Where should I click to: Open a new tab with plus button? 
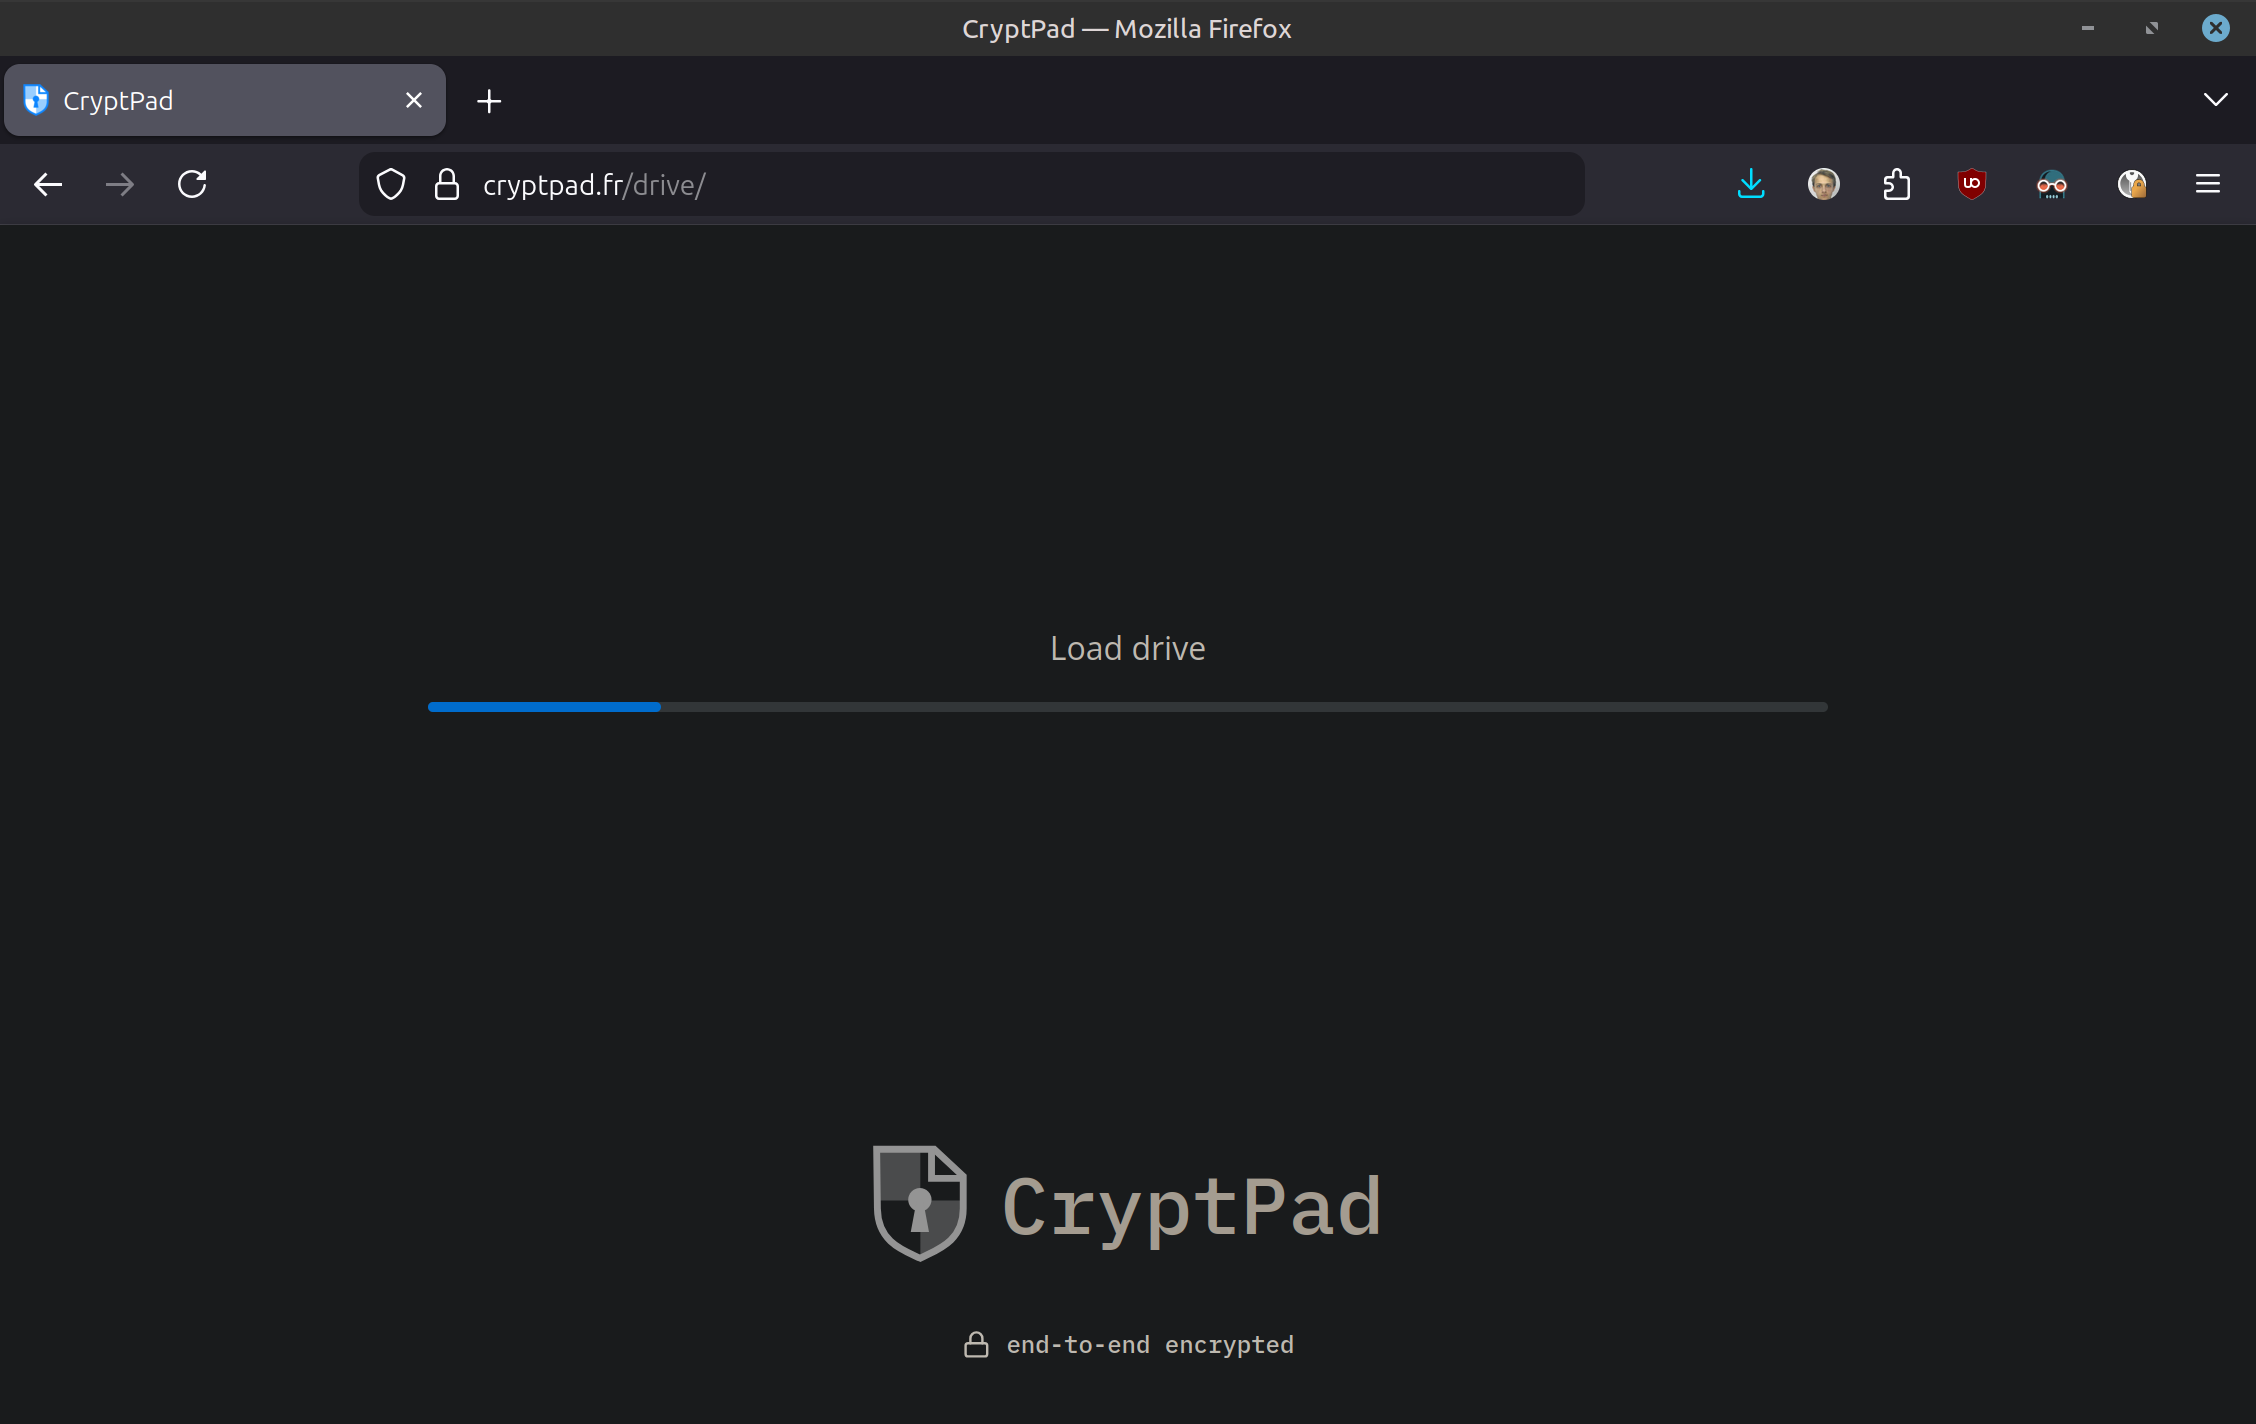tap(489, 101)
